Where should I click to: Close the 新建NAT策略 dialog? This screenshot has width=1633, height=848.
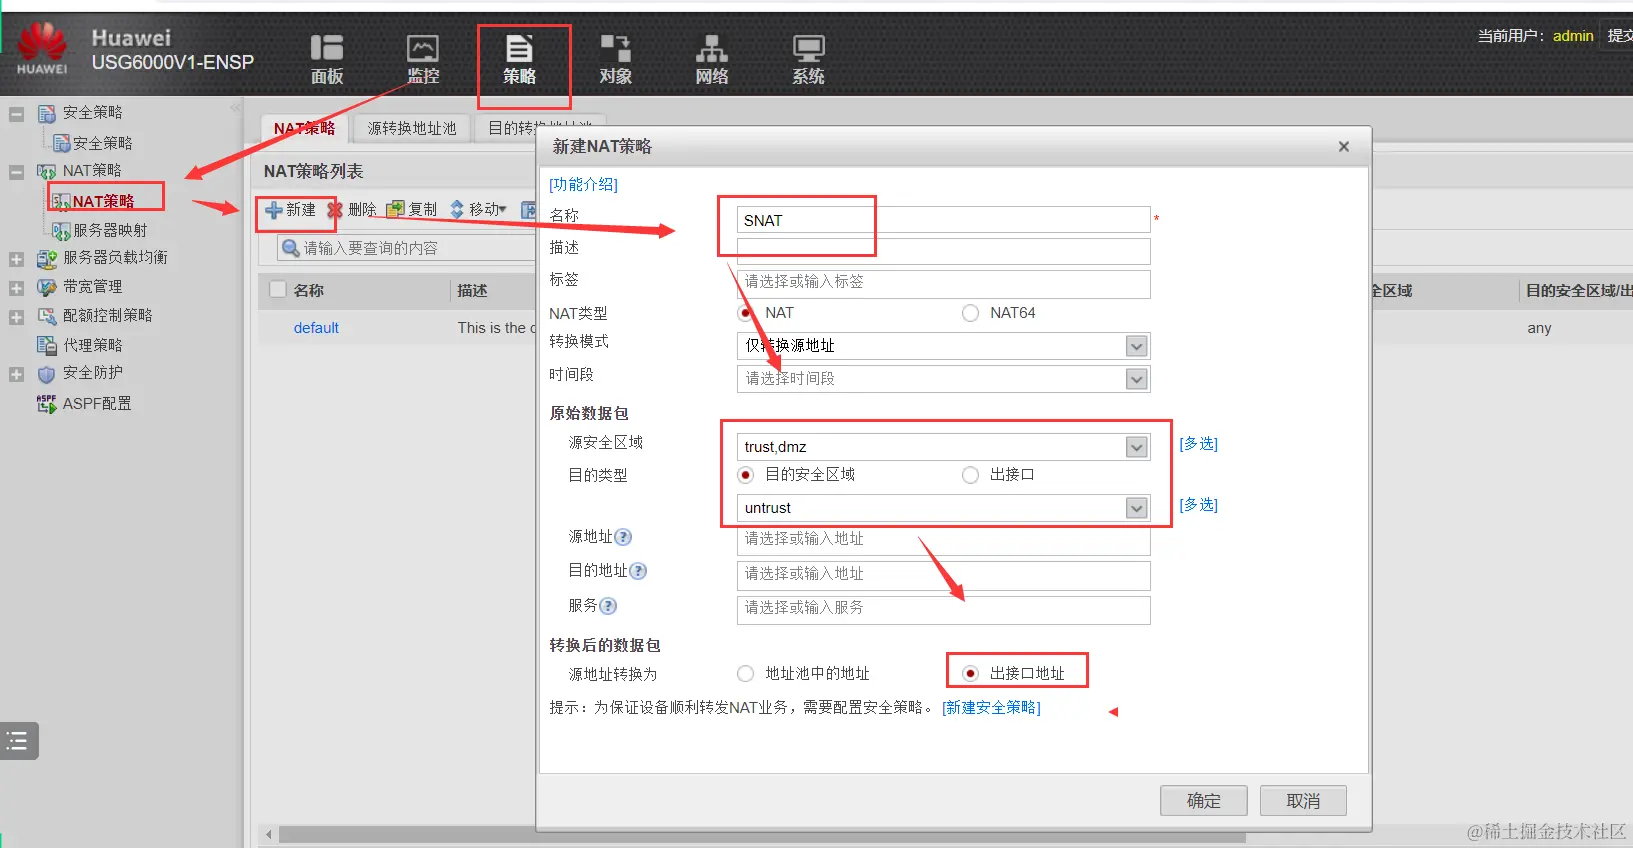click(1344, 147)
